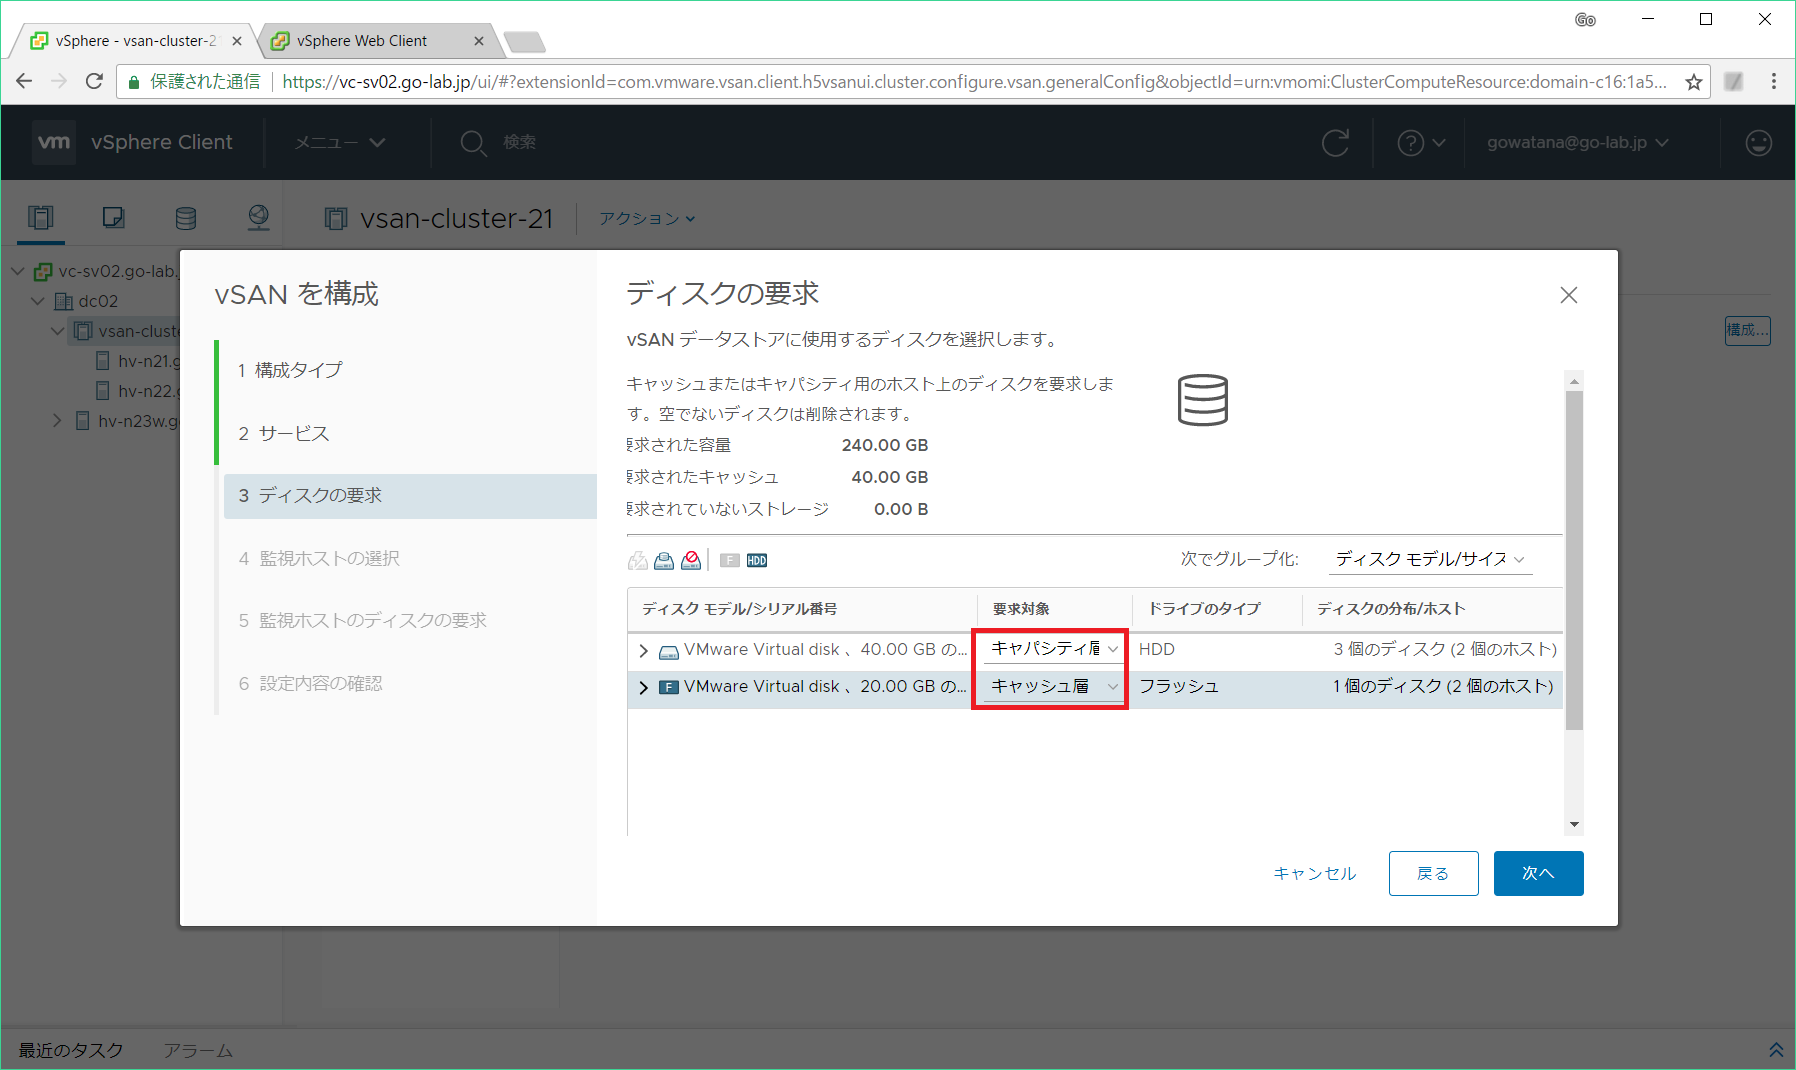Click the キャンセル cancel link
The width and height of the screenshot is (1796, 1070).
pos(1315,874)
